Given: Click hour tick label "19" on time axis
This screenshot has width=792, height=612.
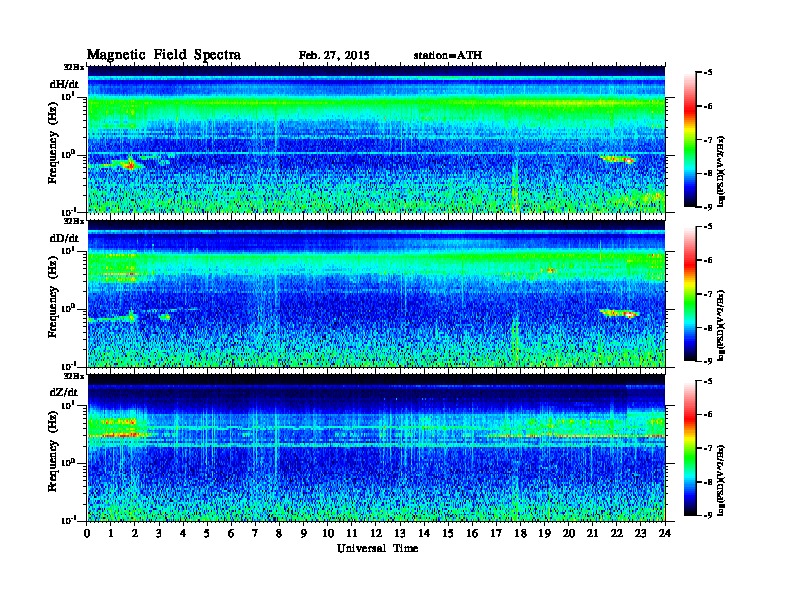Looking at the screenshot, I should click(x=544, y=533).
